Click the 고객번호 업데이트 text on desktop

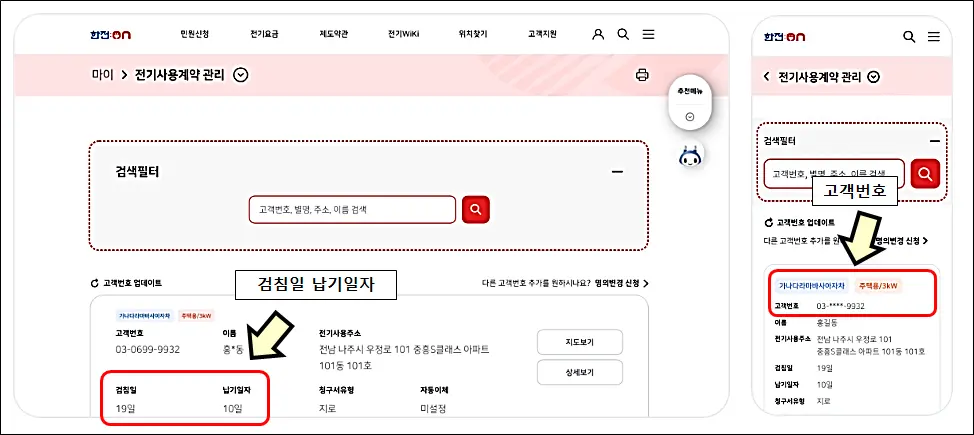(x=133, y=283)
